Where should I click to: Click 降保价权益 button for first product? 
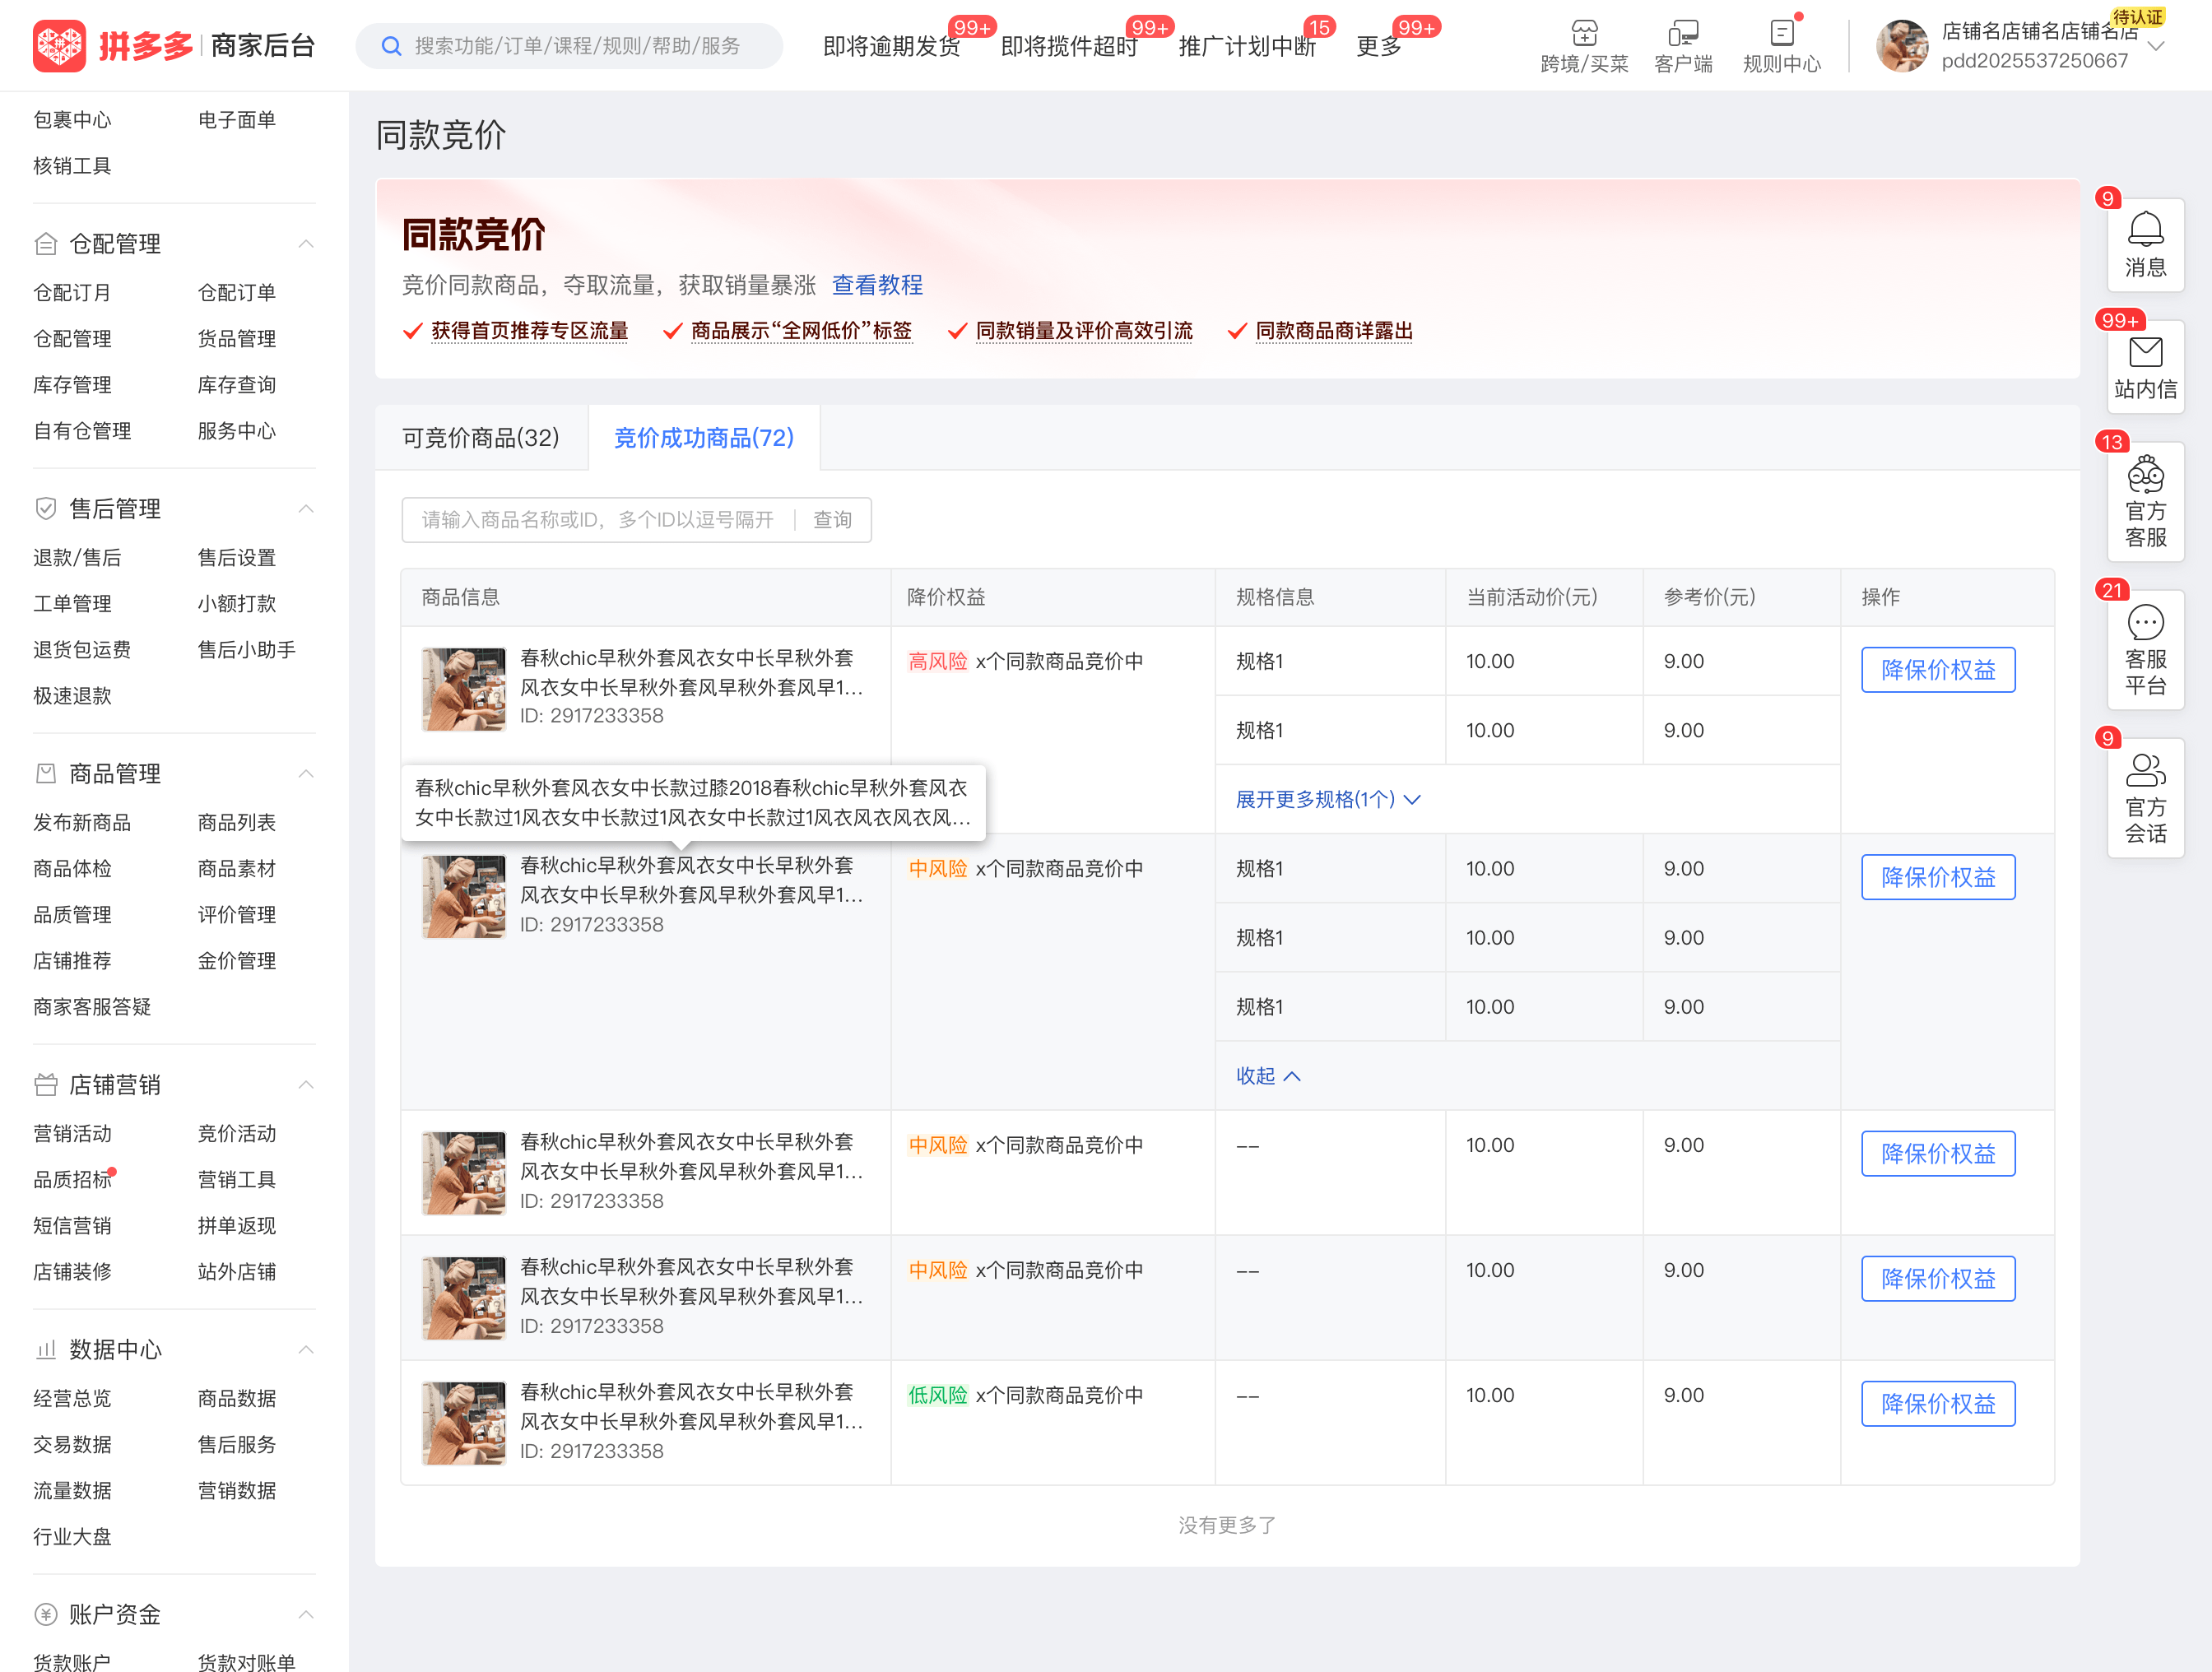click(x=1937, y=670)
